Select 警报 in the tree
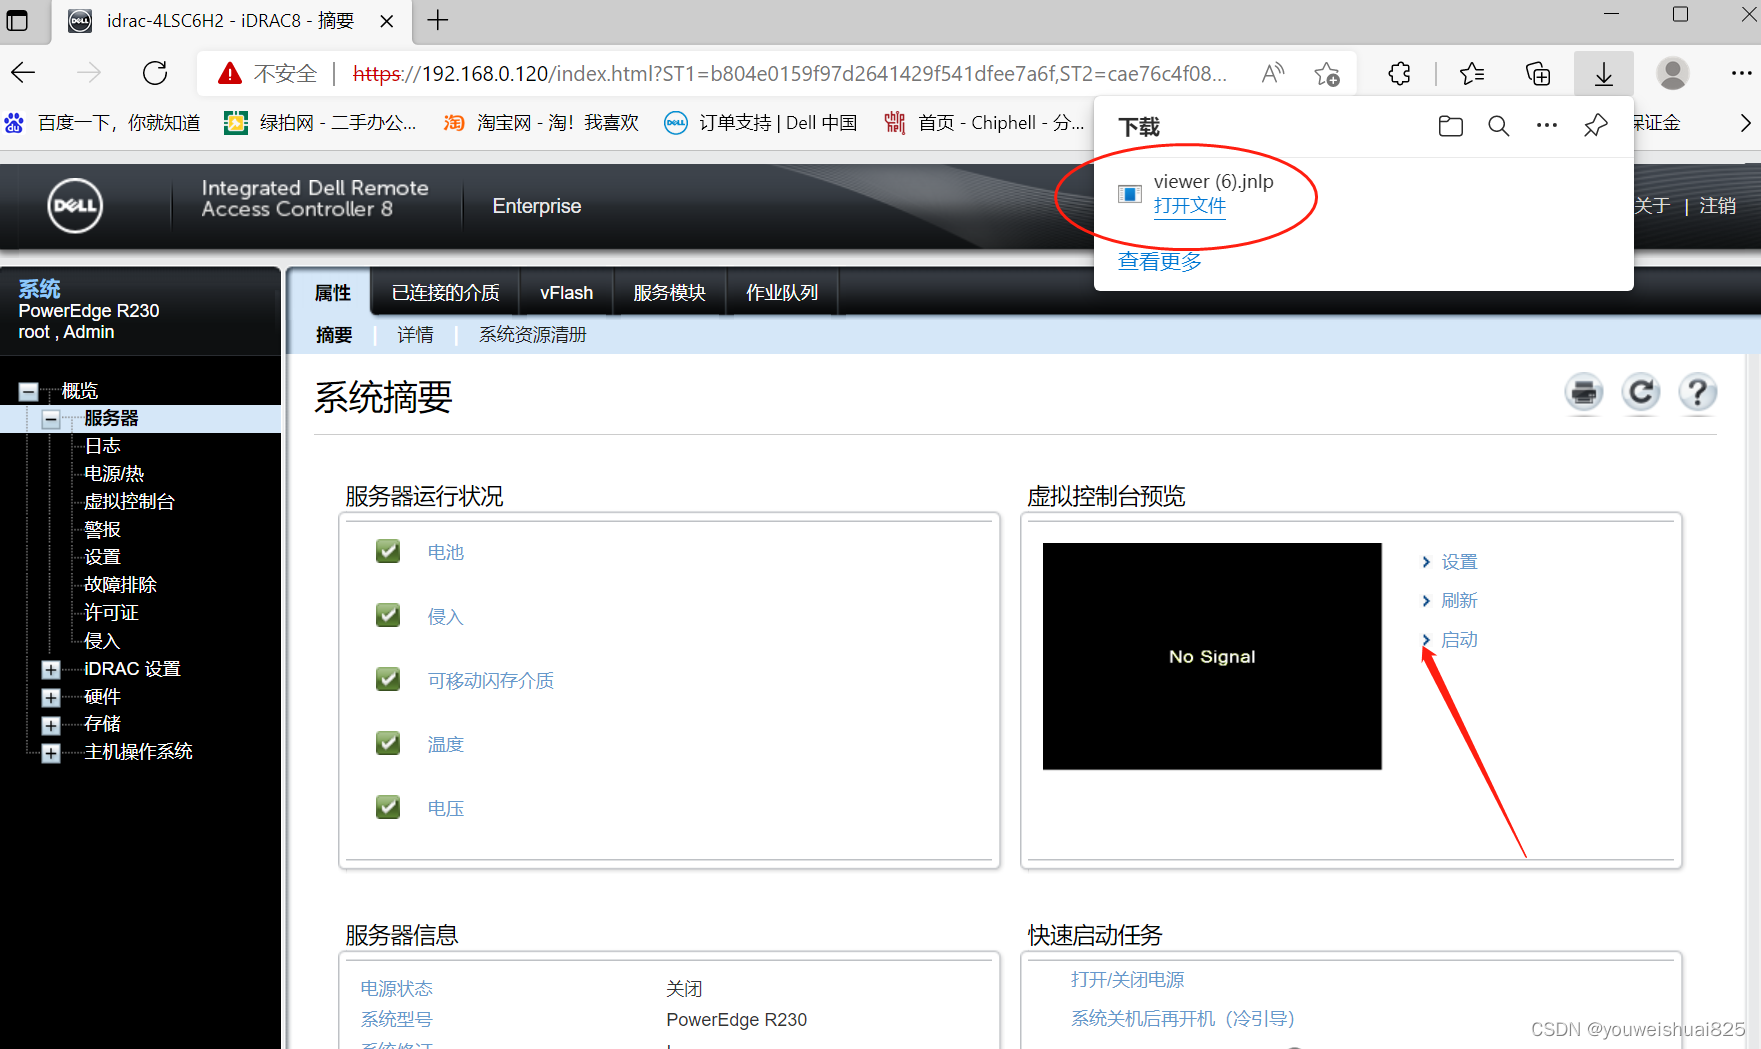This screenshot has height=1049, width=1761. coord(102,530)
